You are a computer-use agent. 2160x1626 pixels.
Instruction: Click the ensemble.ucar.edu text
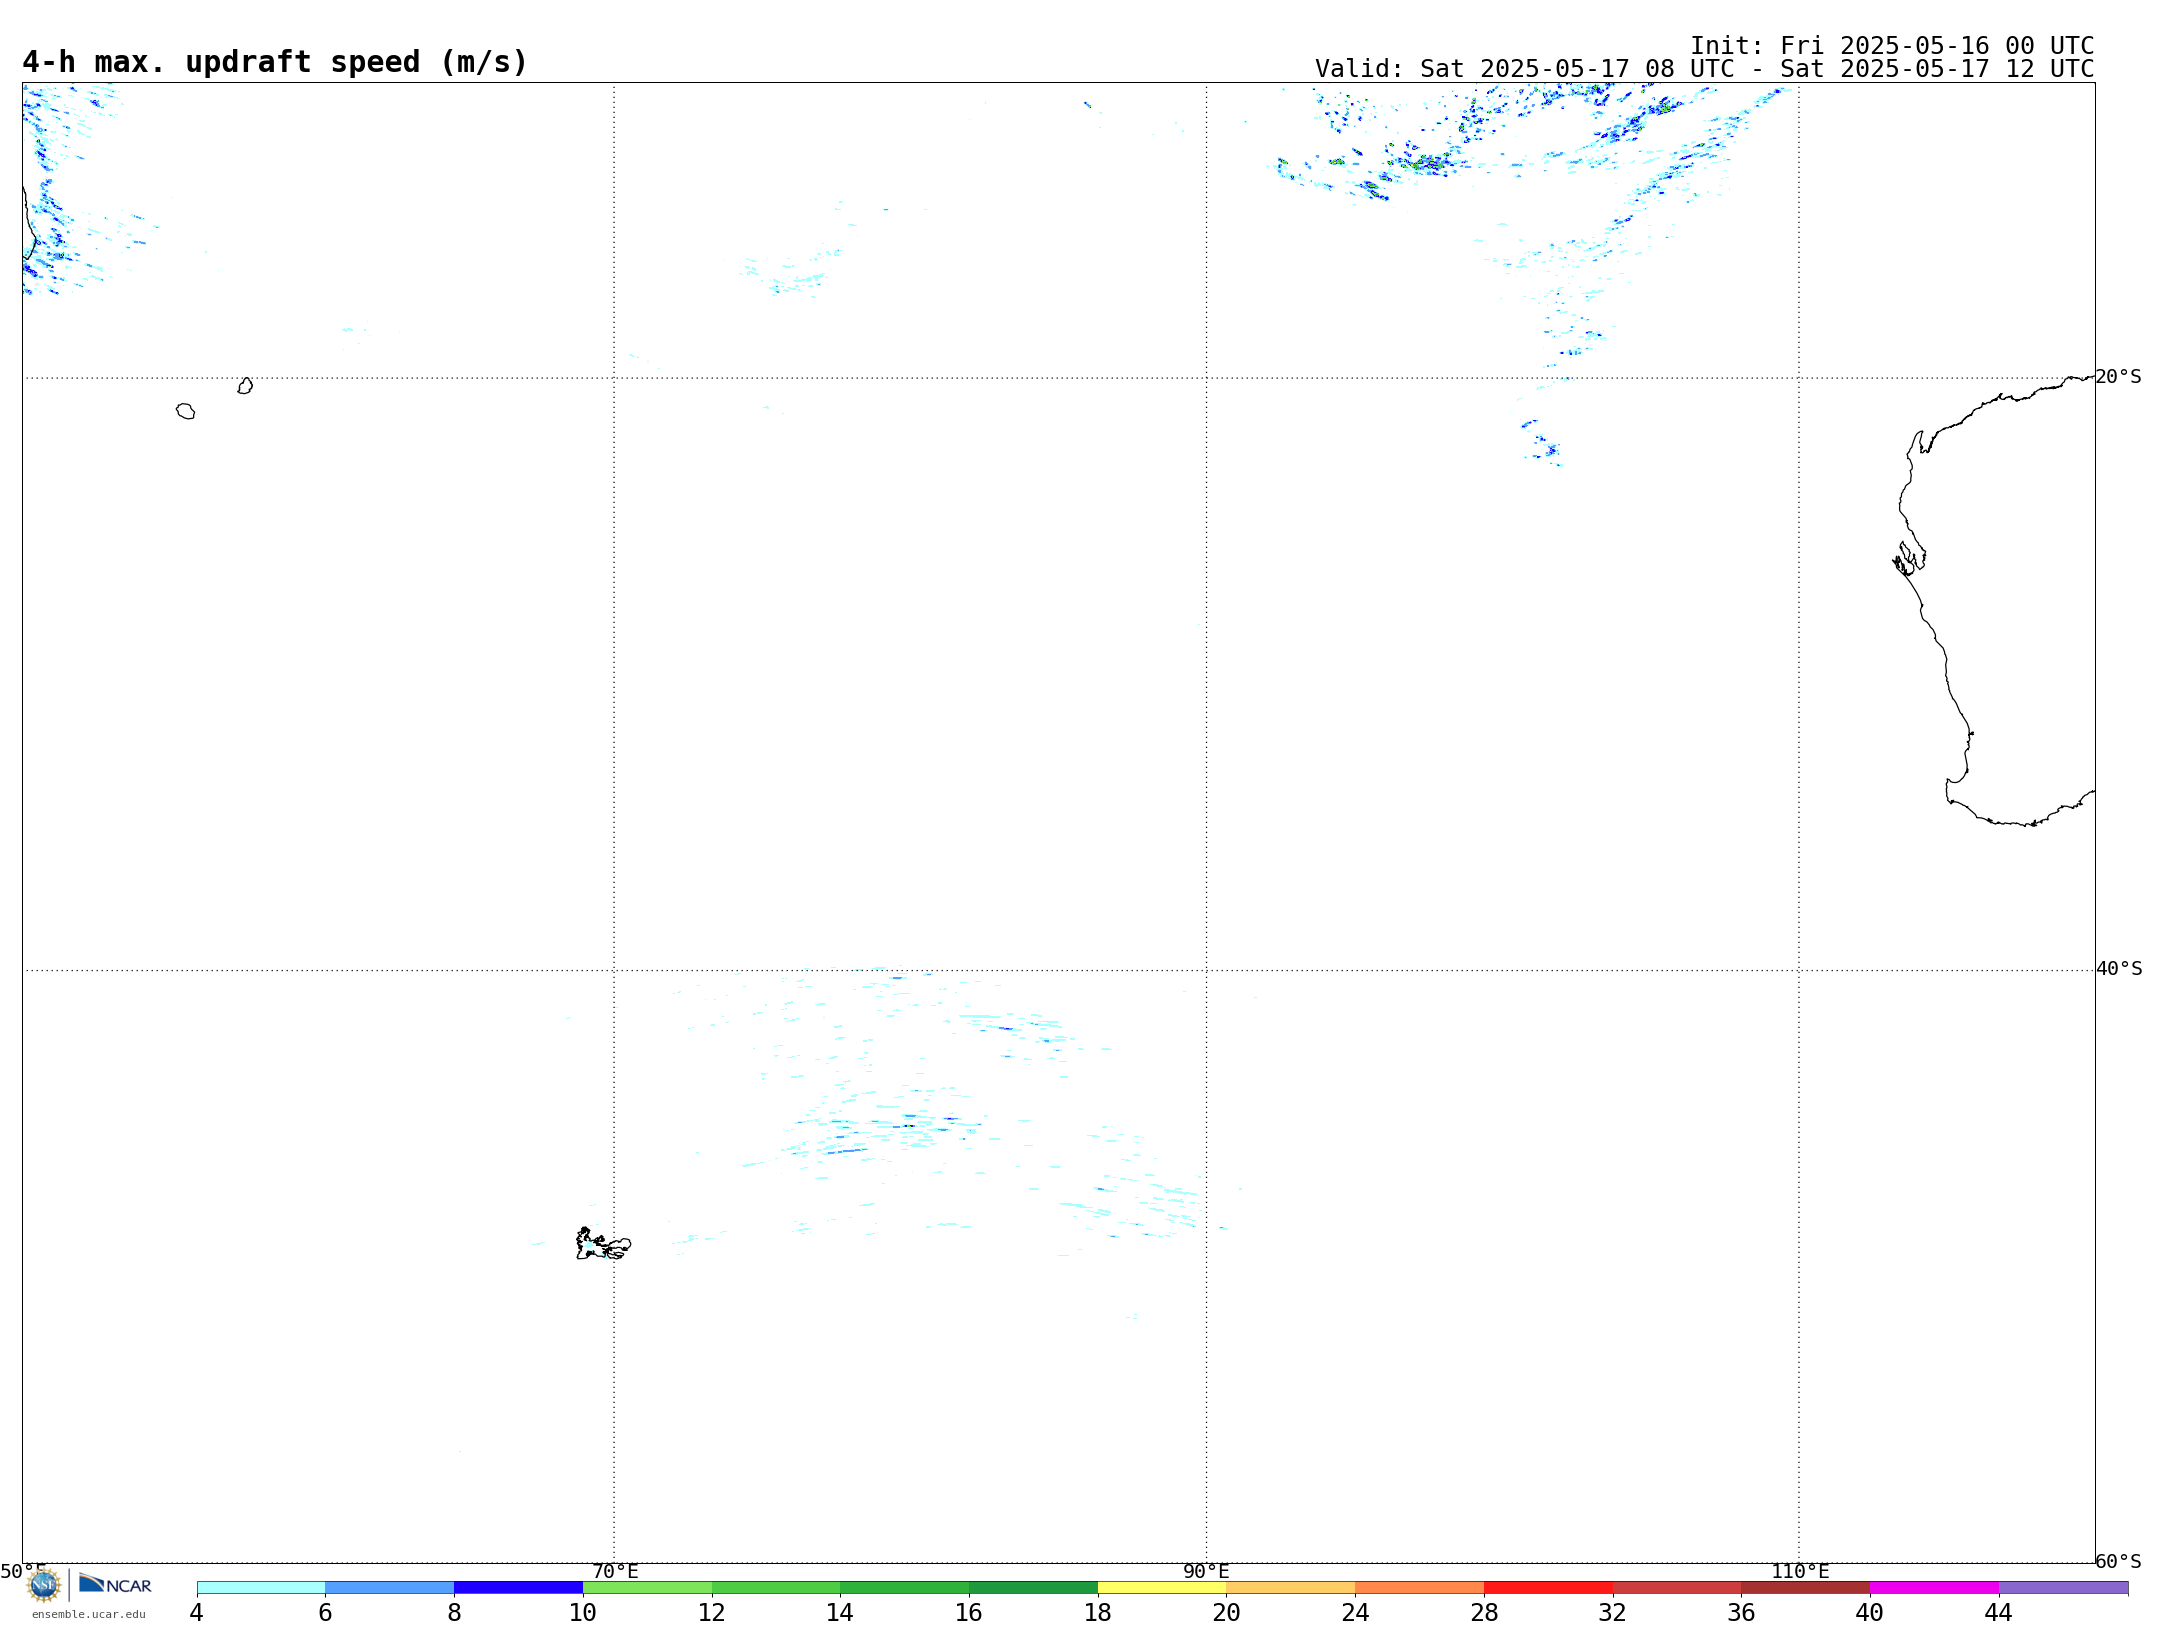coord(89,1614)
